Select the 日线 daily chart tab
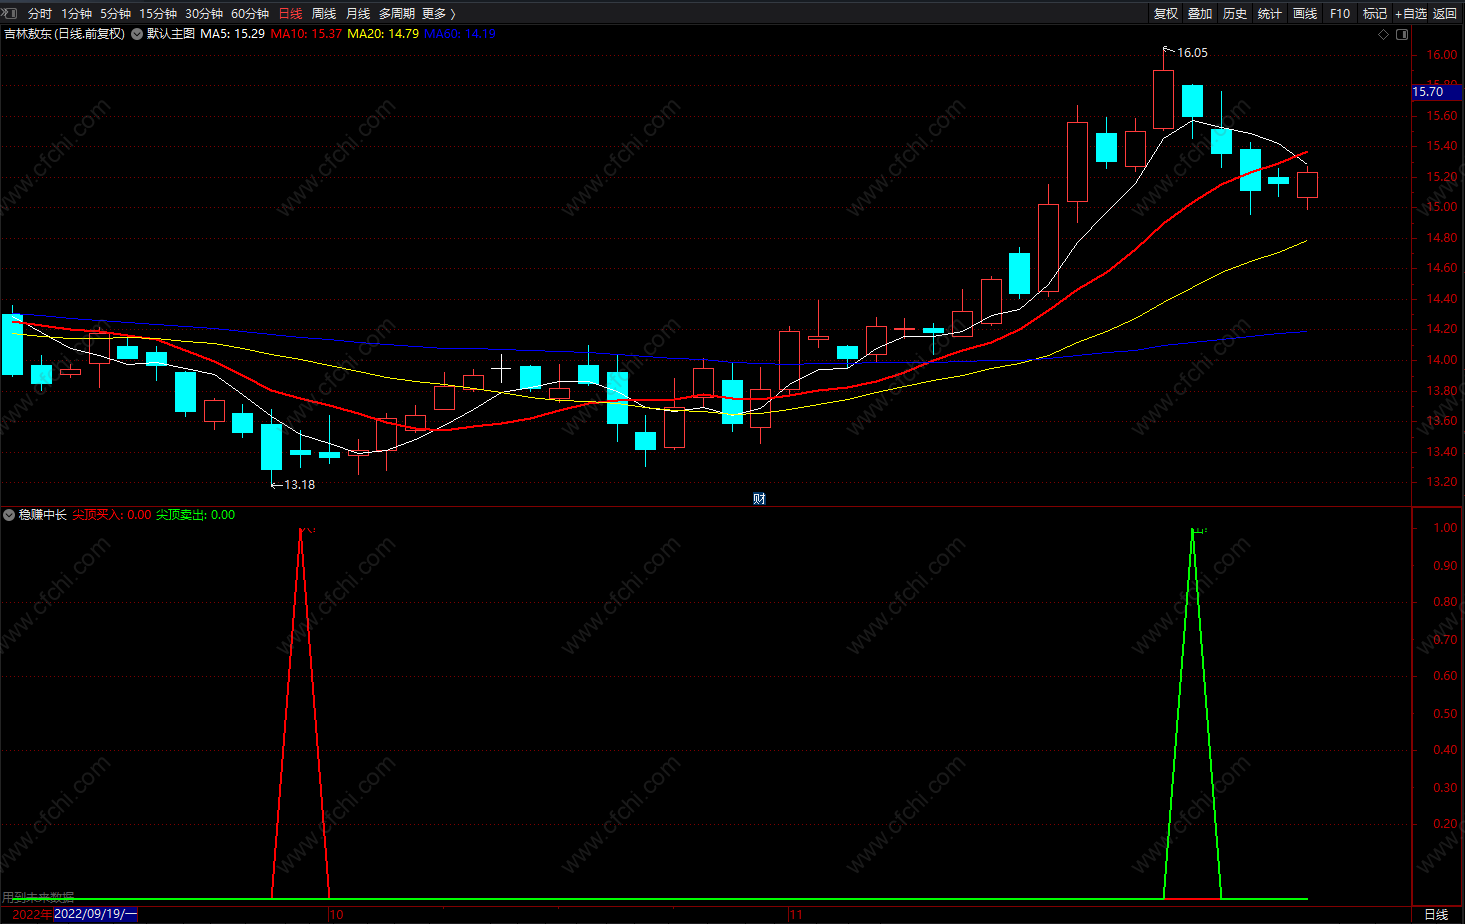Image resolution: width=1465 pixels, height=924 pixels. point(290,13)
